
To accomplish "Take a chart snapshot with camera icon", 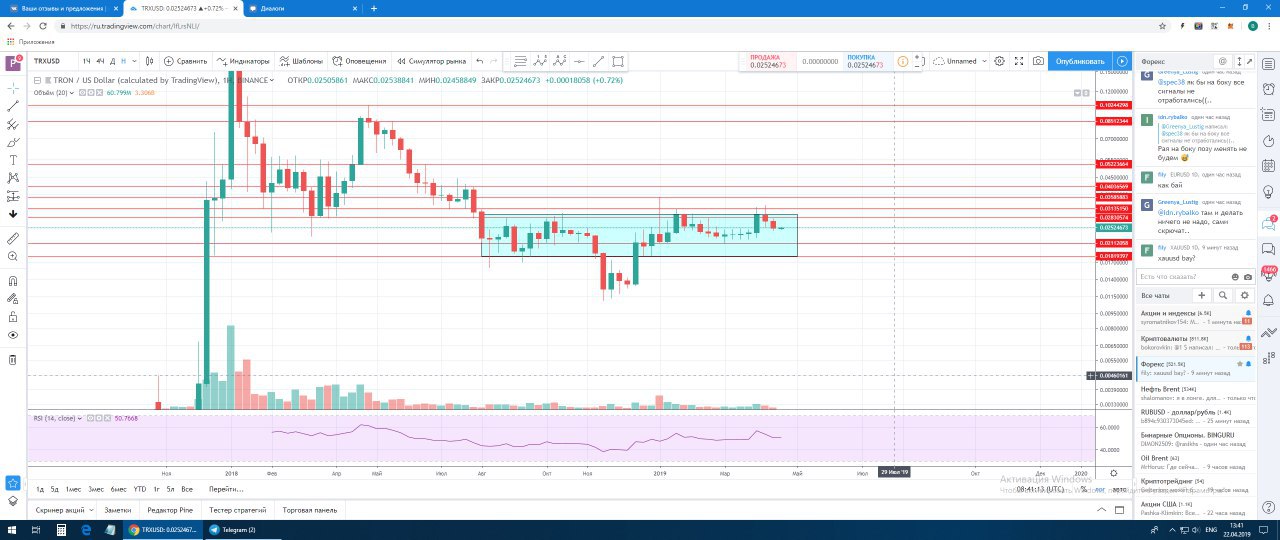I will tap(1039, 61).
